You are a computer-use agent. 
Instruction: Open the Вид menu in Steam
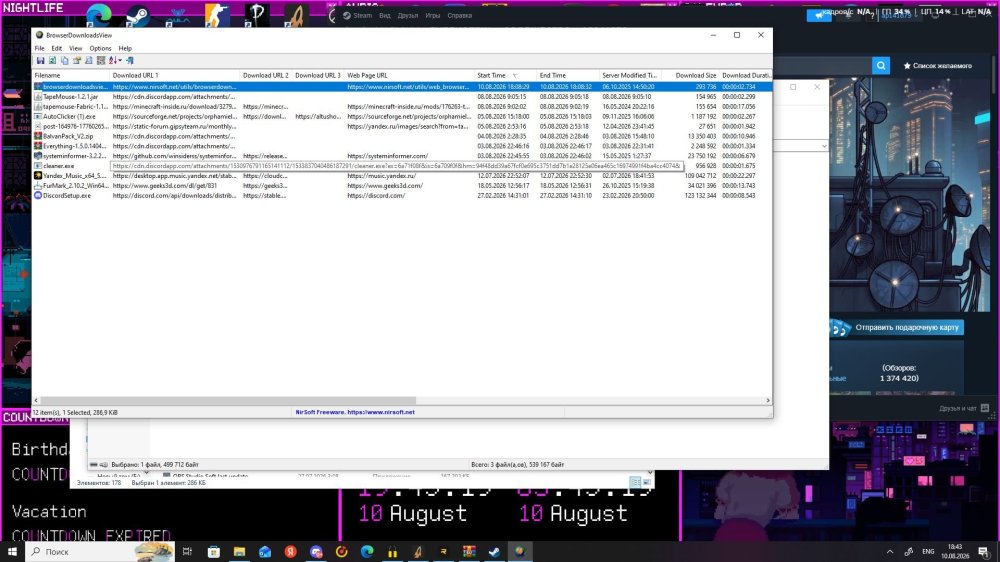(385, 15)
